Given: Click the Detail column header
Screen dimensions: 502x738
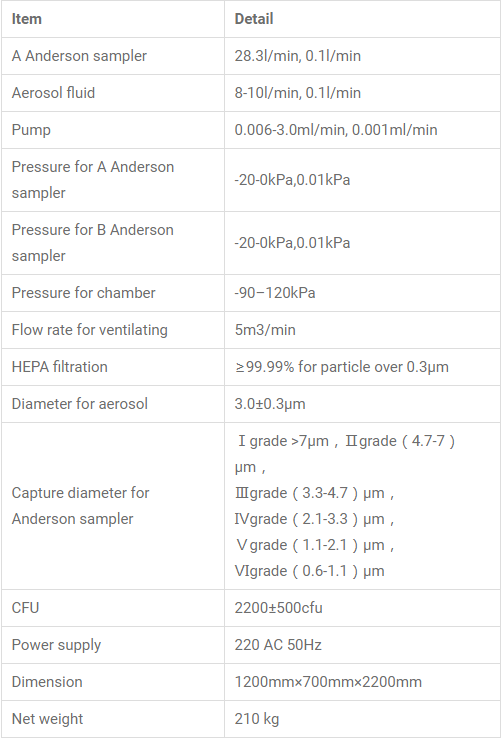Looking at the screenshot, I should coord(254,19).
